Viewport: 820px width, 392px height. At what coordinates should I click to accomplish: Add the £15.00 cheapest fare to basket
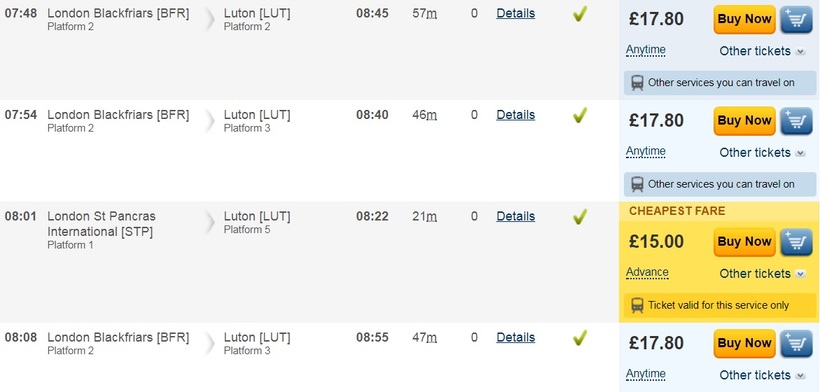click(796, 242)
